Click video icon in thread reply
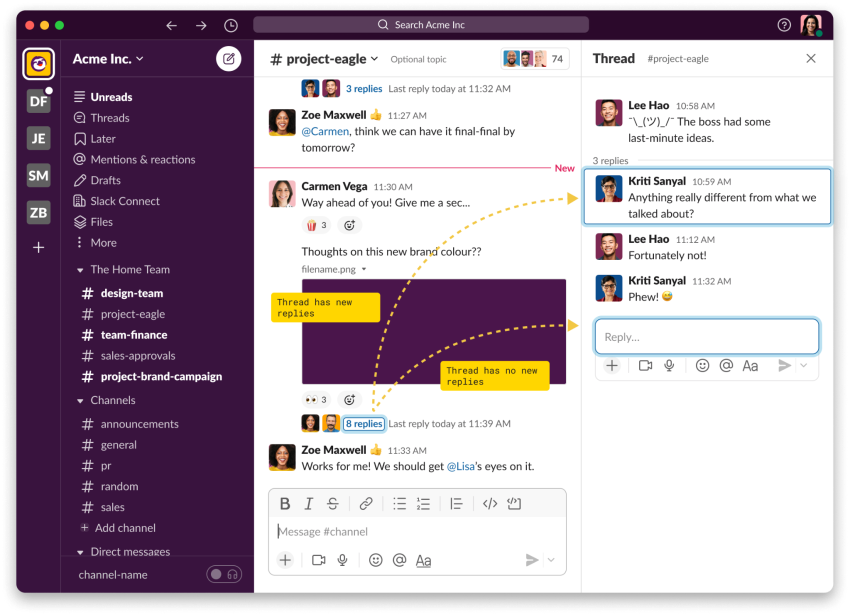Screen dimensions: 850x615 [646, 366]
